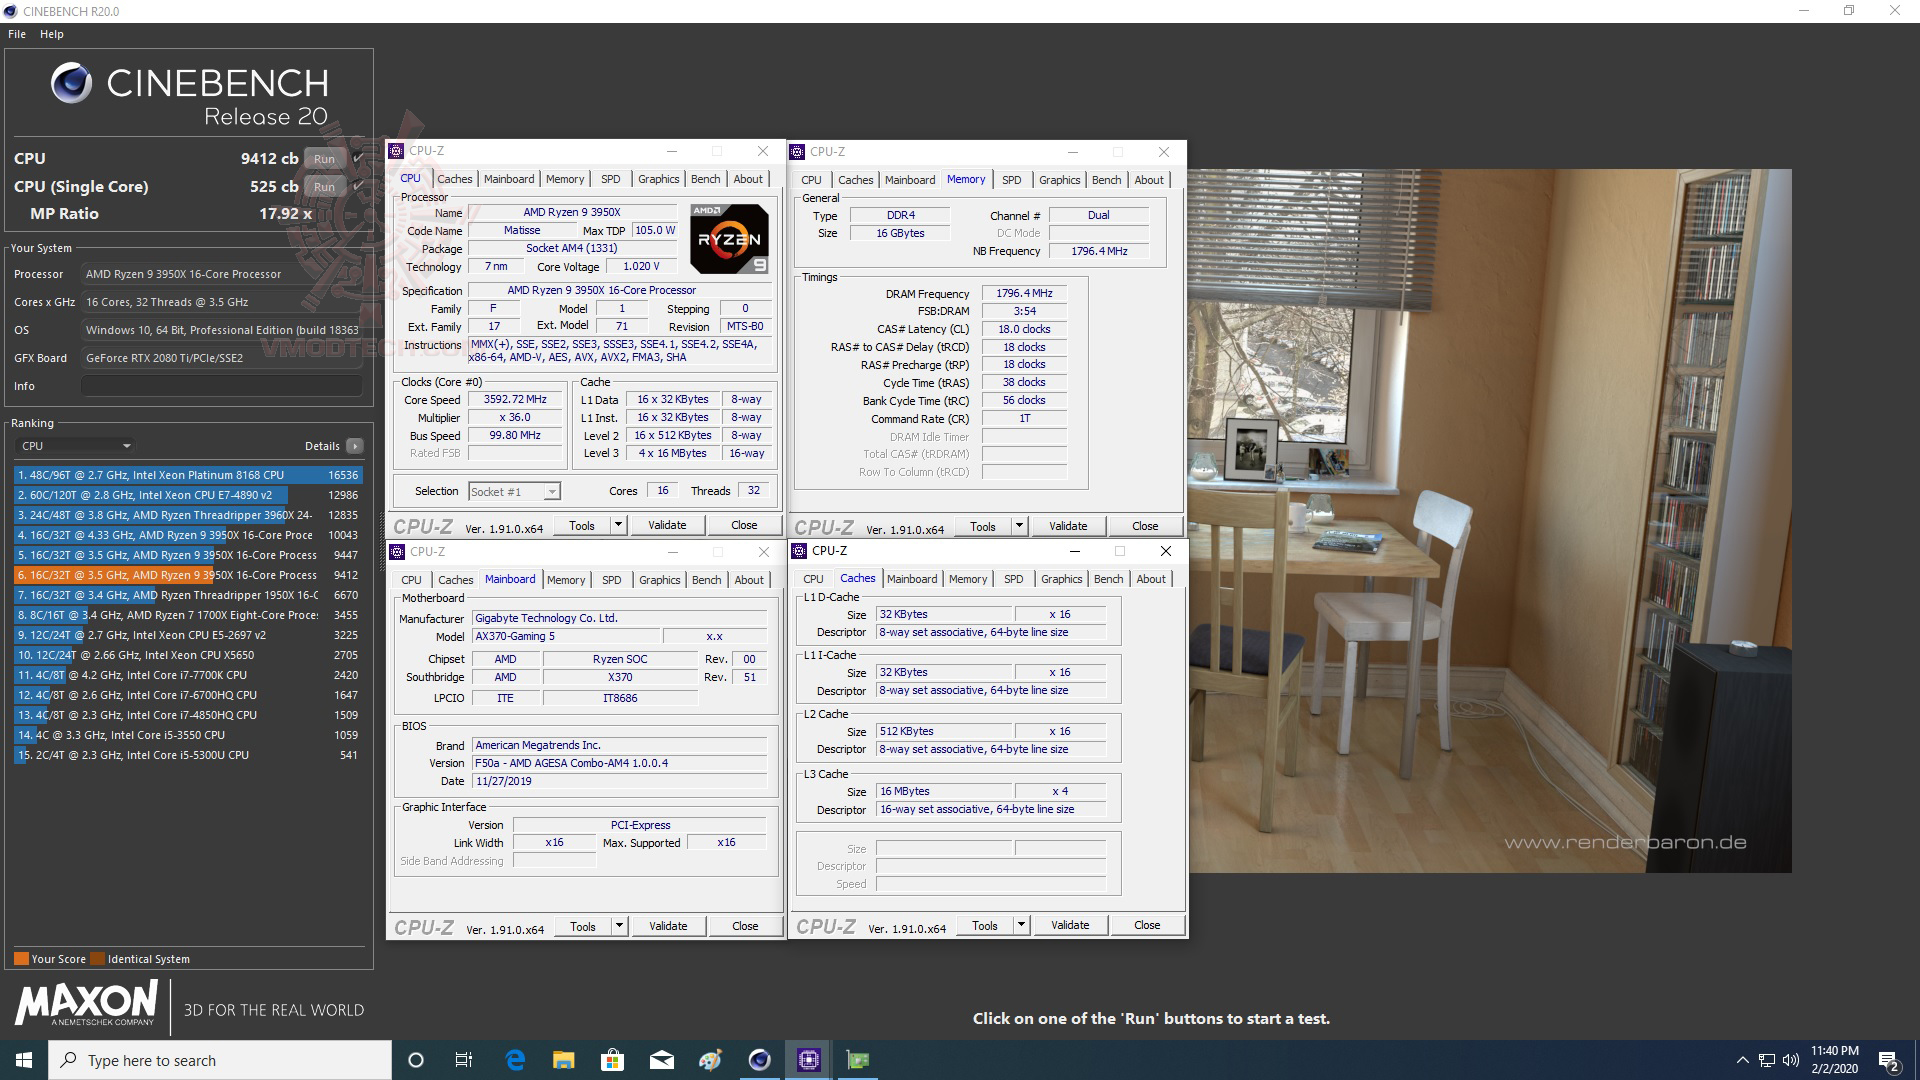Open the Mail app taskbar icon
Screen dimensions: 1920x1080
(661, 1060)
